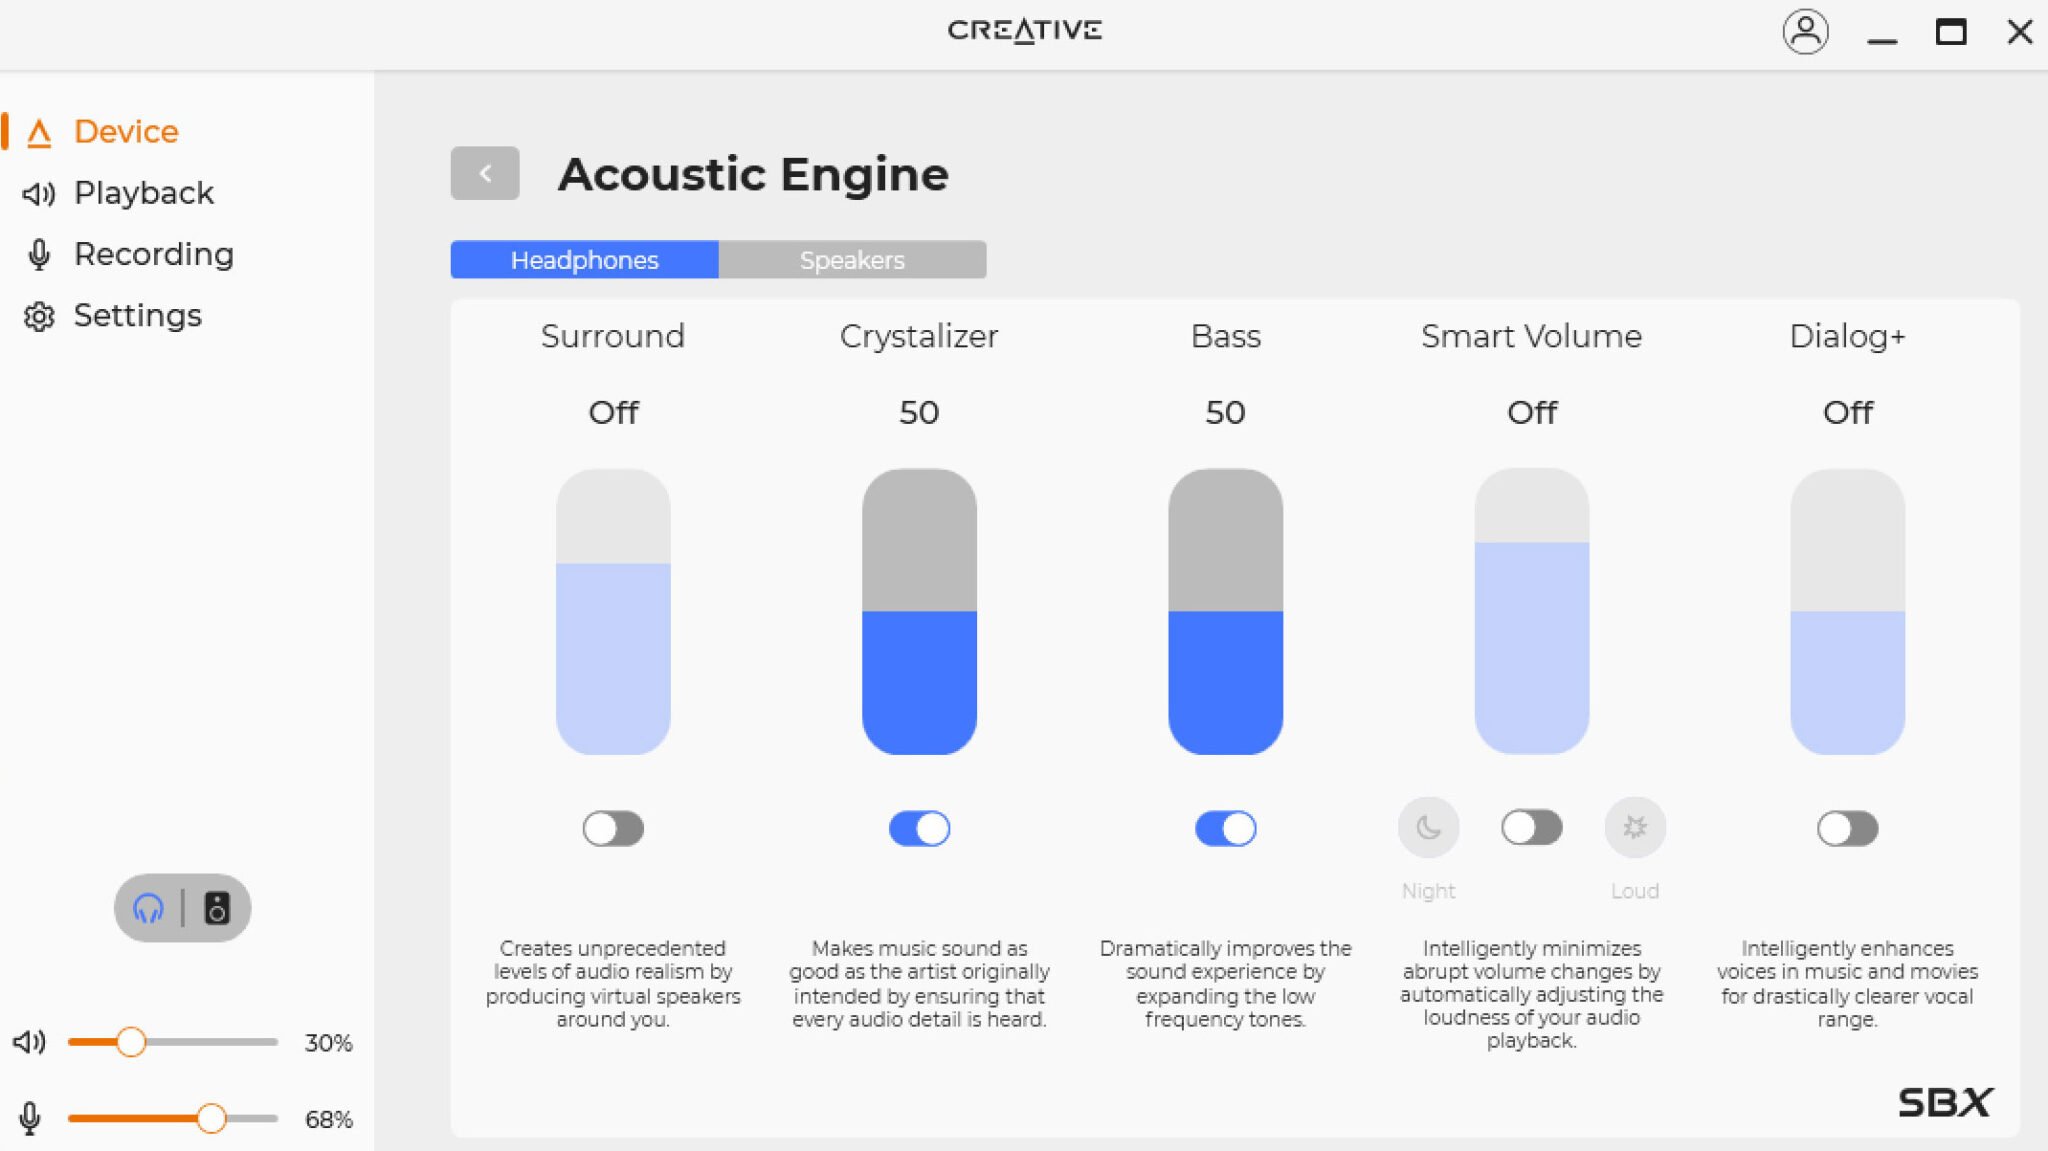Turn off the Bass toggle
Image resolution: width=2048 pixels, height=1151 pixels.
[1225, 828]
